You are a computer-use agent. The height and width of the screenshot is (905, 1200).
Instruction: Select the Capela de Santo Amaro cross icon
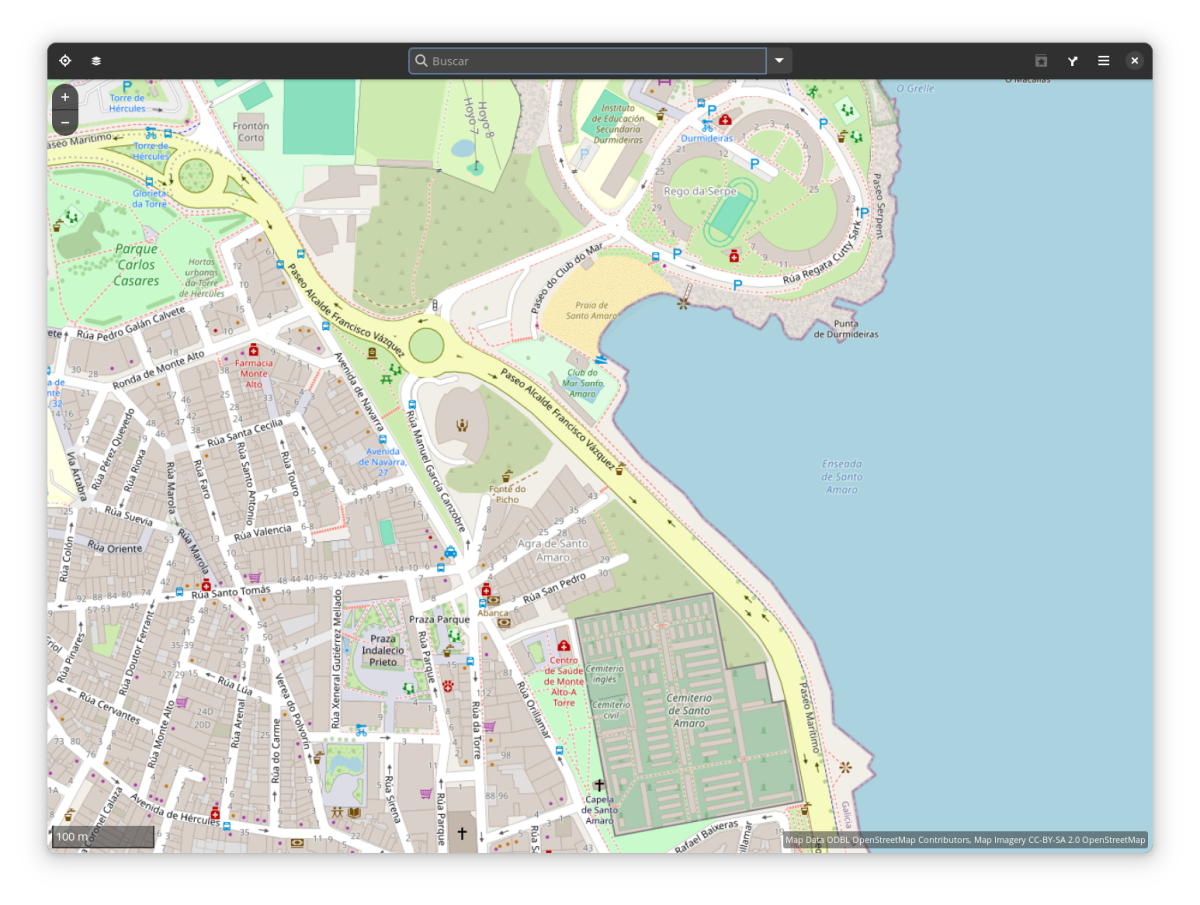[x=600, y=785]
